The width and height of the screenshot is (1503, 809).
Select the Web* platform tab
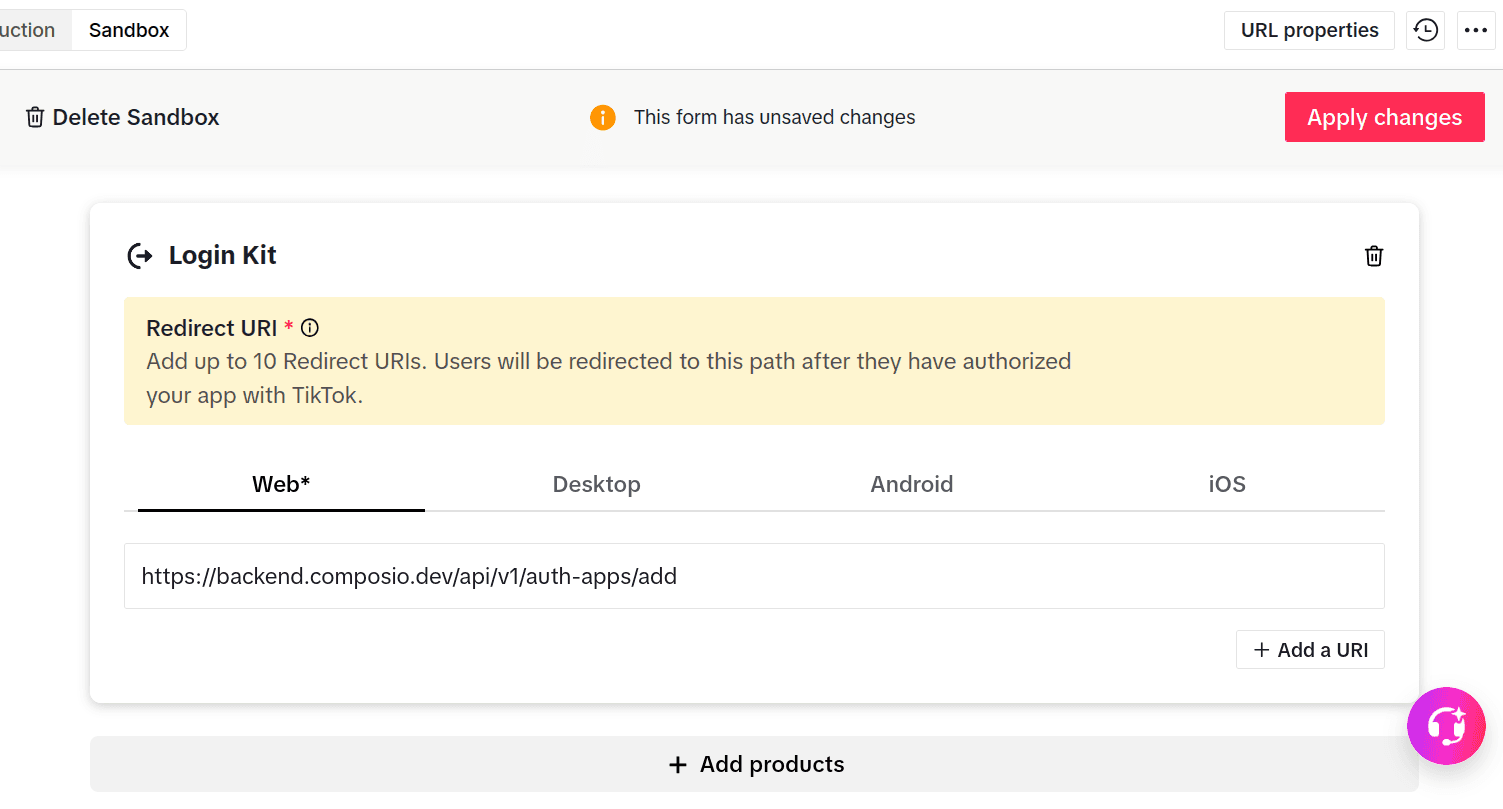pos(281,484)
